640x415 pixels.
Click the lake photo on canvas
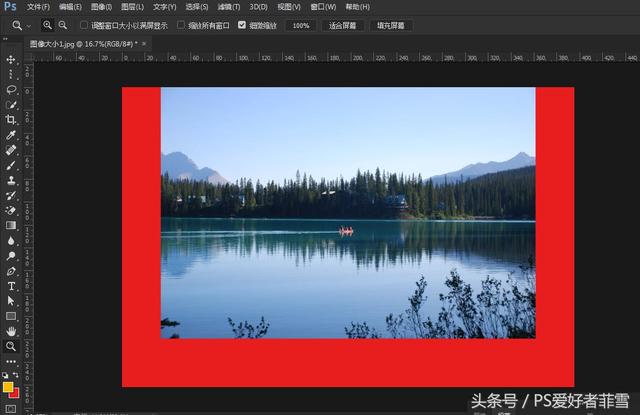[x=348, y=213]
